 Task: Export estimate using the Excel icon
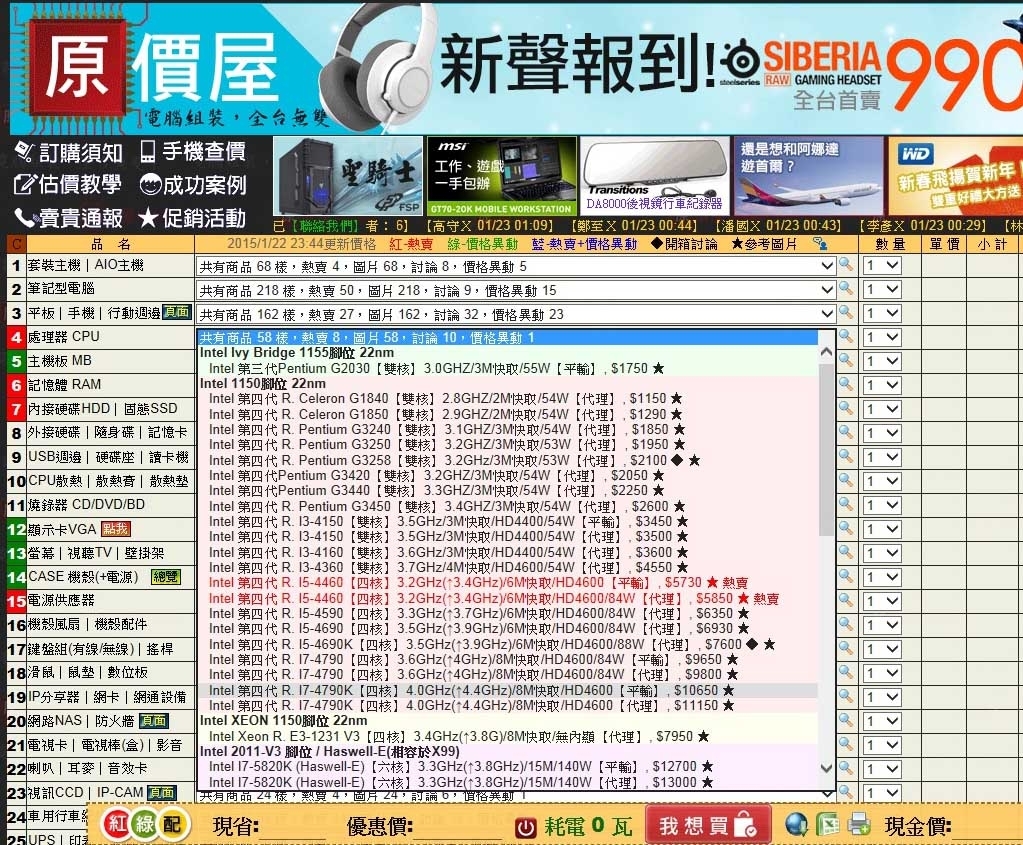pos(829,825)
